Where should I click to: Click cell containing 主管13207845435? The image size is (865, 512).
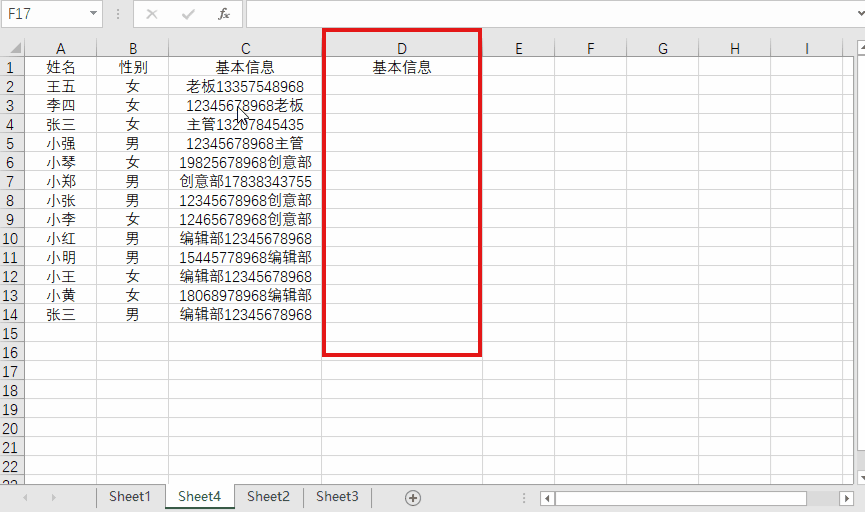tap(245, 125)
